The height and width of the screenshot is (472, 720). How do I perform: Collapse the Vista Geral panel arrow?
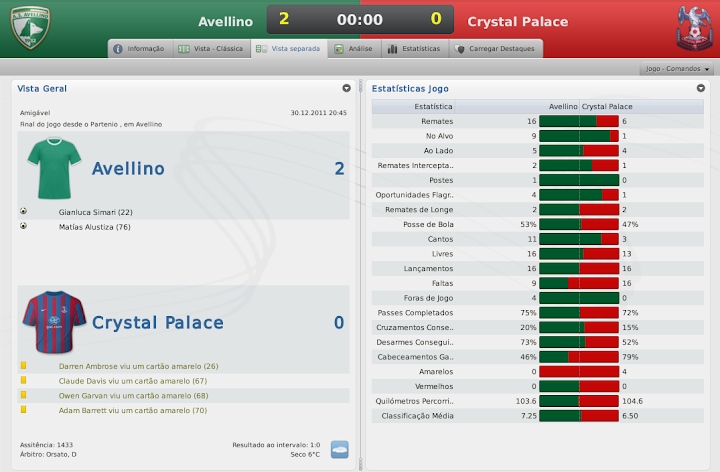pyautogui.click(x=346, y=88)
